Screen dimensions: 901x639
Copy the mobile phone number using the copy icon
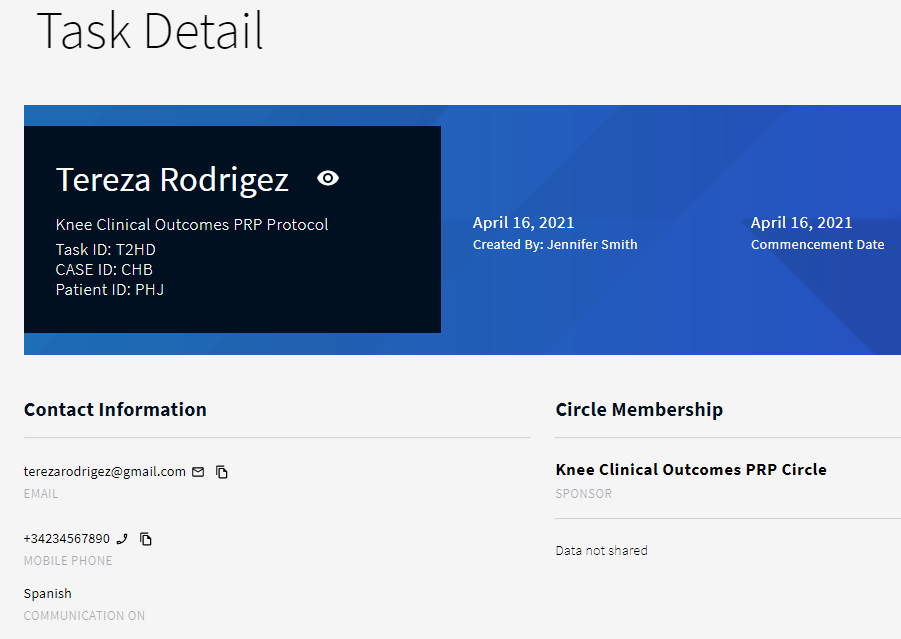pyautogui.click(x=146, y=539)
